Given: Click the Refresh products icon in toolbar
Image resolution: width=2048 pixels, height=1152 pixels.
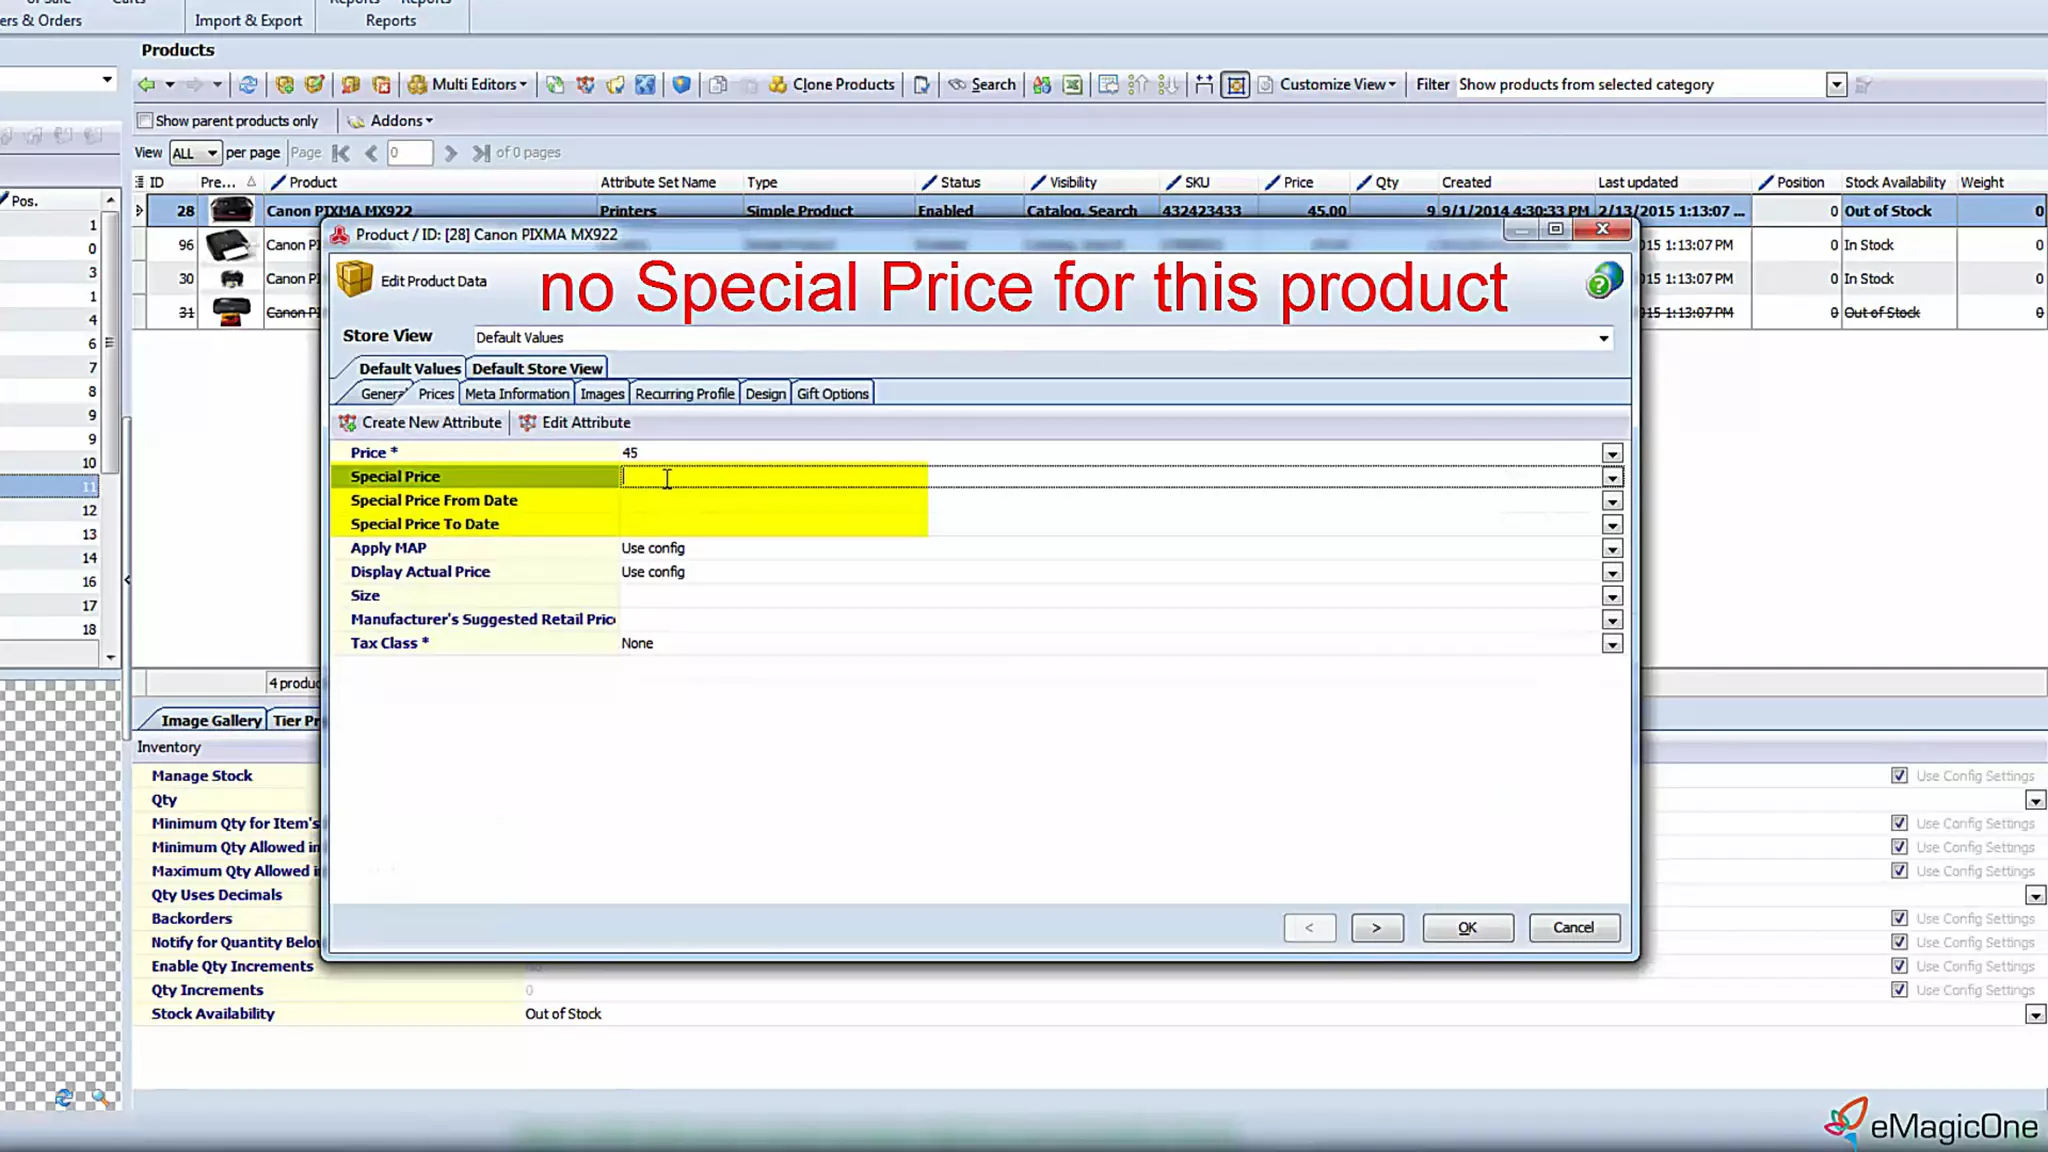Looking at the screenshot, I should (x=248, y=85).
